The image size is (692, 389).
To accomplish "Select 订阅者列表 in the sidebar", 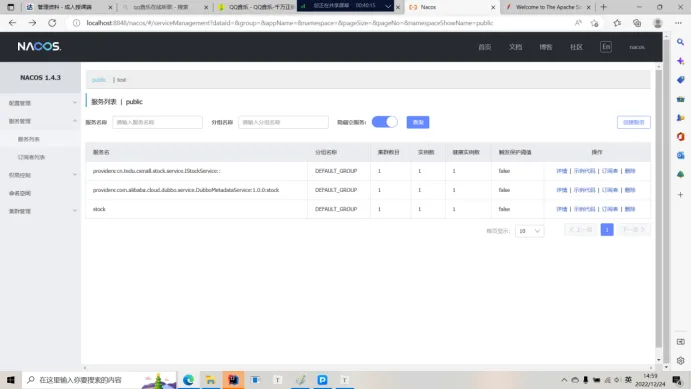I will coord(31,157).
